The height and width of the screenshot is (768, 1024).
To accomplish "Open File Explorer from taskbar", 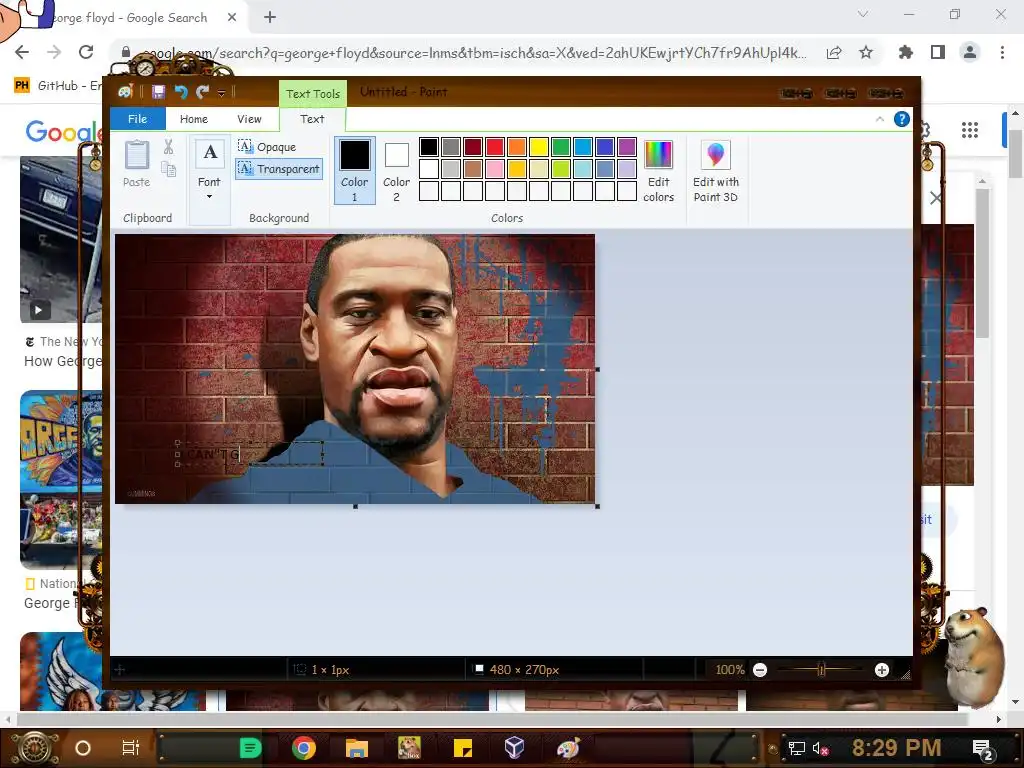I will tap(357, 748).
